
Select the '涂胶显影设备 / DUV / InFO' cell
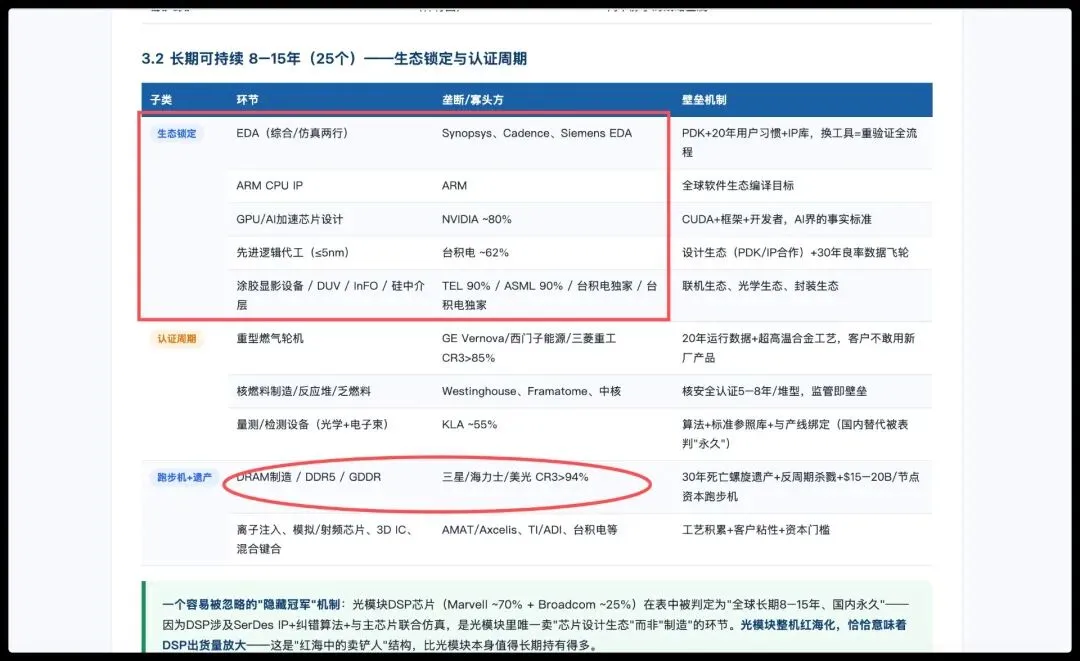[x=330, y=295]
